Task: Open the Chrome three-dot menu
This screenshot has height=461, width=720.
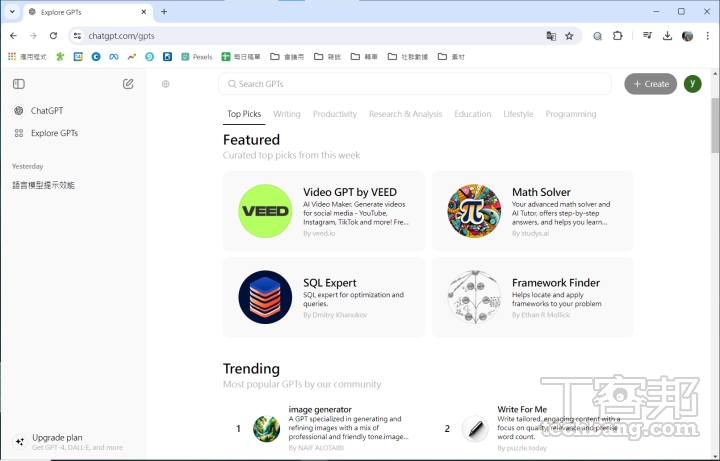Action: pos(707,36)
